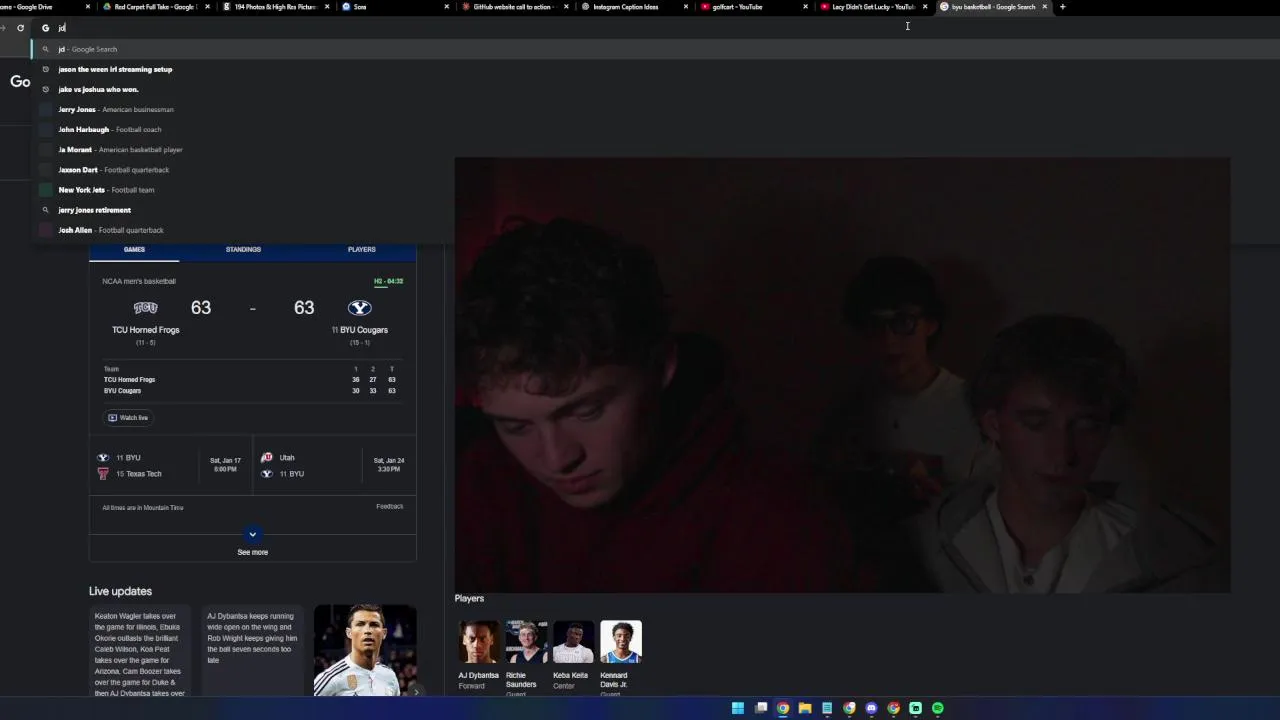
Task: Expand with the See more chevron
Action: [252, 534]
